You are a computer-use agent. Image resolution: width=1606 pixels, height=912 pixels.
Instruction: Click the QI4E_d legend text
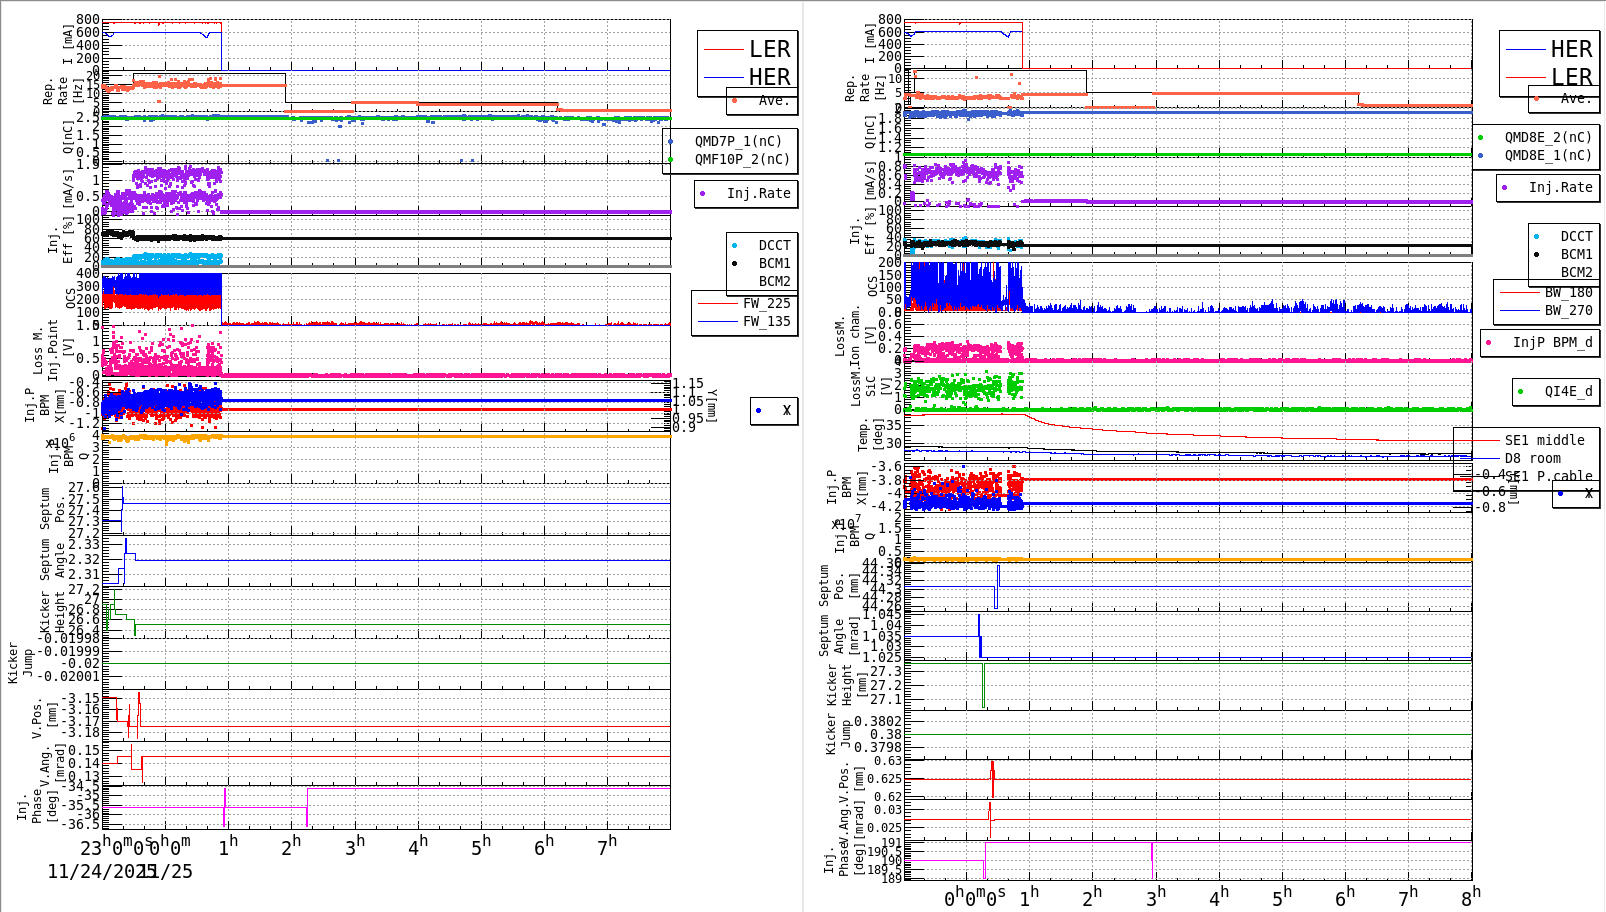pos(1568,392)
